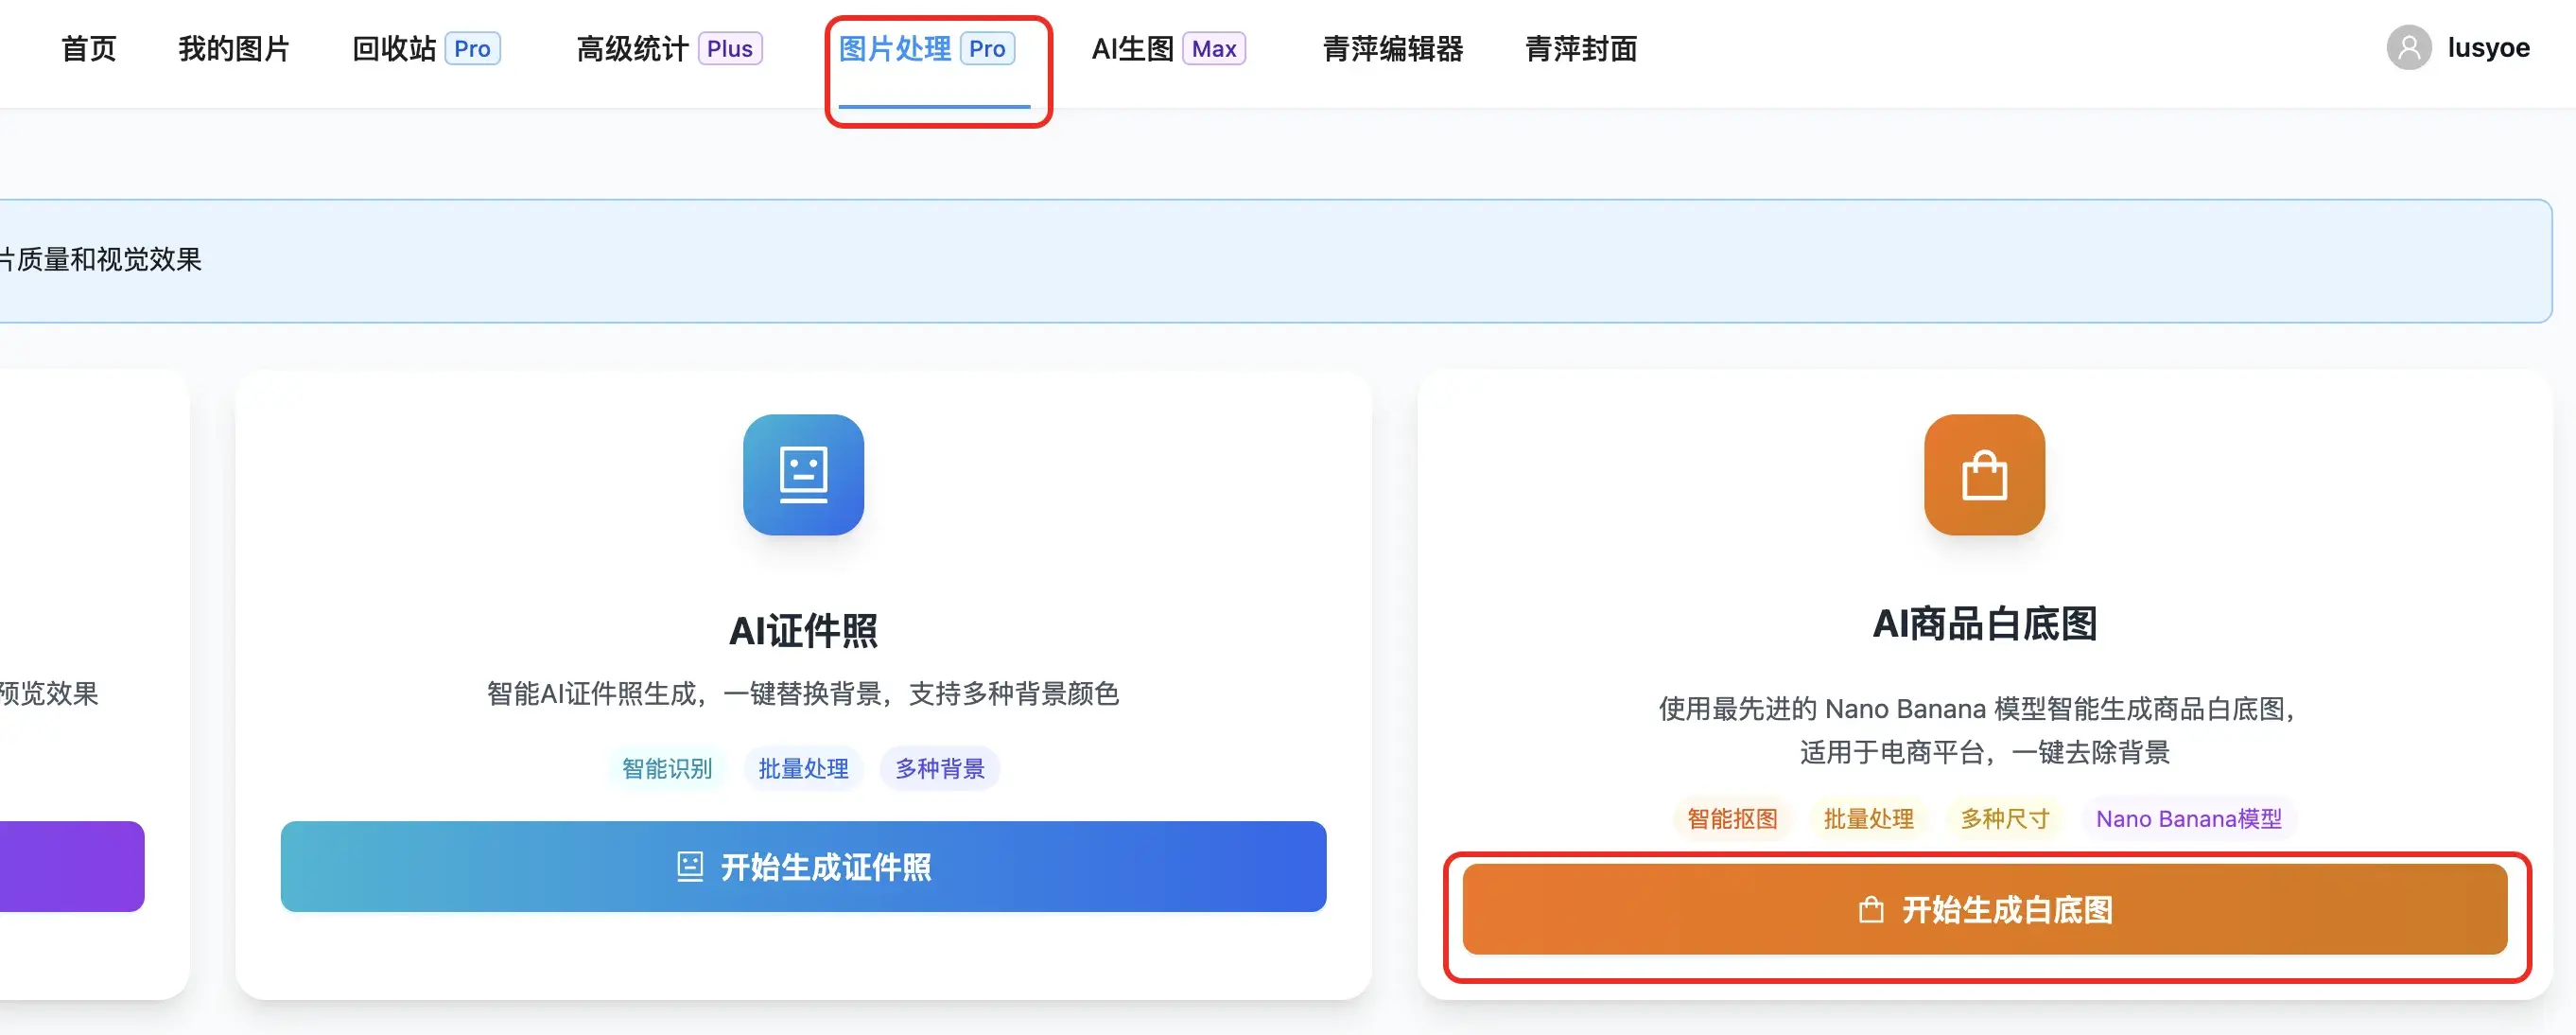Click the blue AI证件照 robot icon
Viewport: 2576px width, 1035px height.
point(803,474)
